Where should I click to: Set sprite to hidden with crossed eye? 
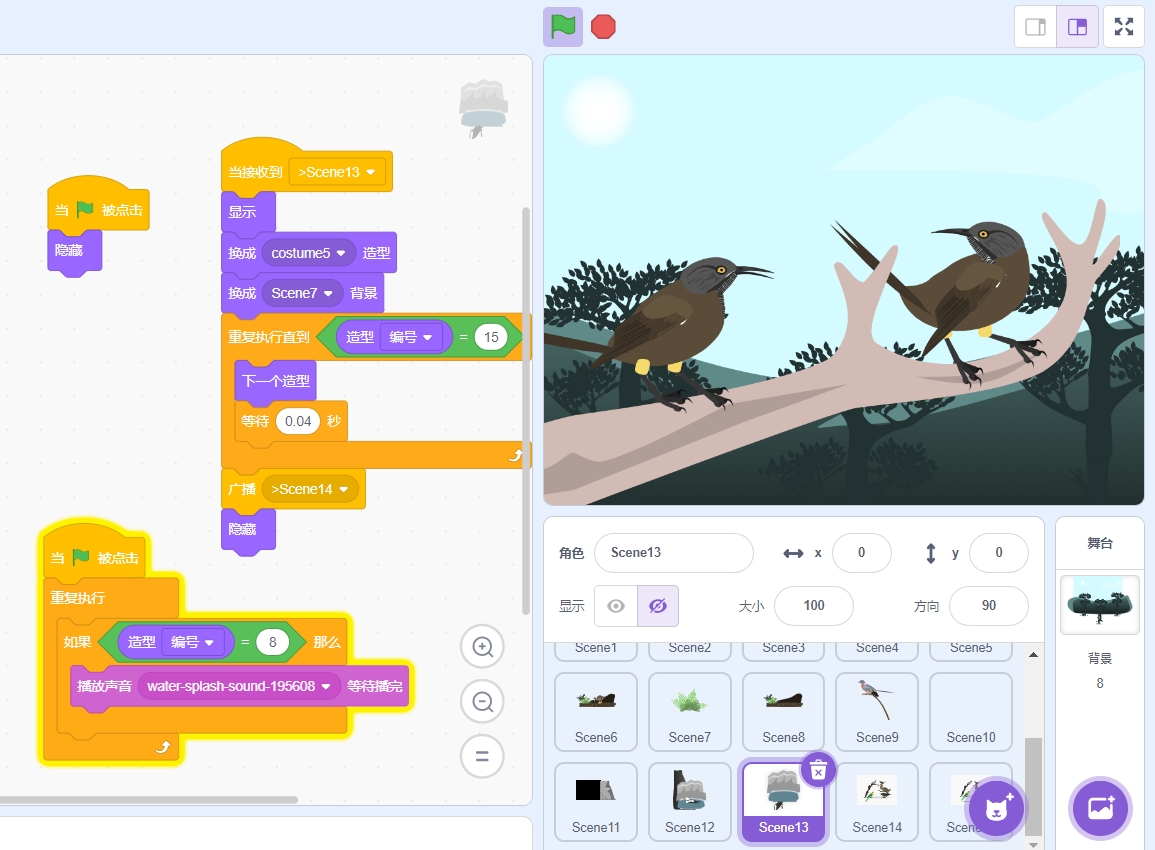[x=657, y=606]
